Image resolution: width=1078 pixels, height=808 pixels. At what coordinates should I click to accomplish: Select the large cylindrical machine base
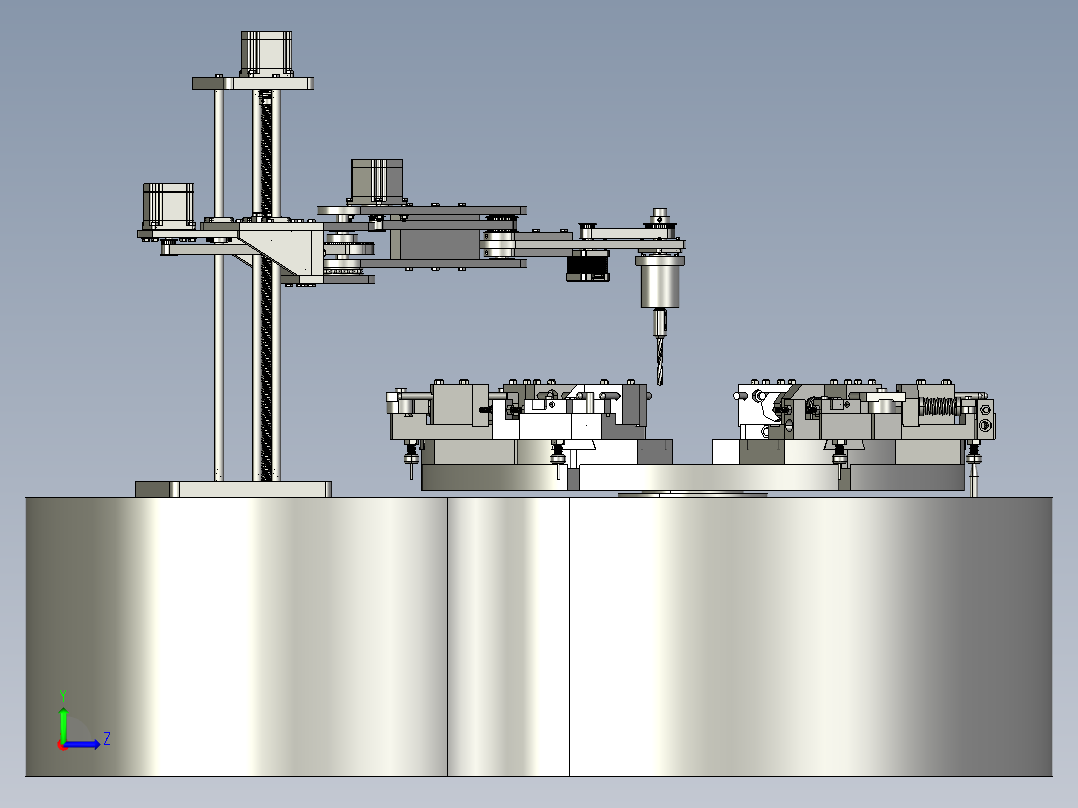coord(539,637)
